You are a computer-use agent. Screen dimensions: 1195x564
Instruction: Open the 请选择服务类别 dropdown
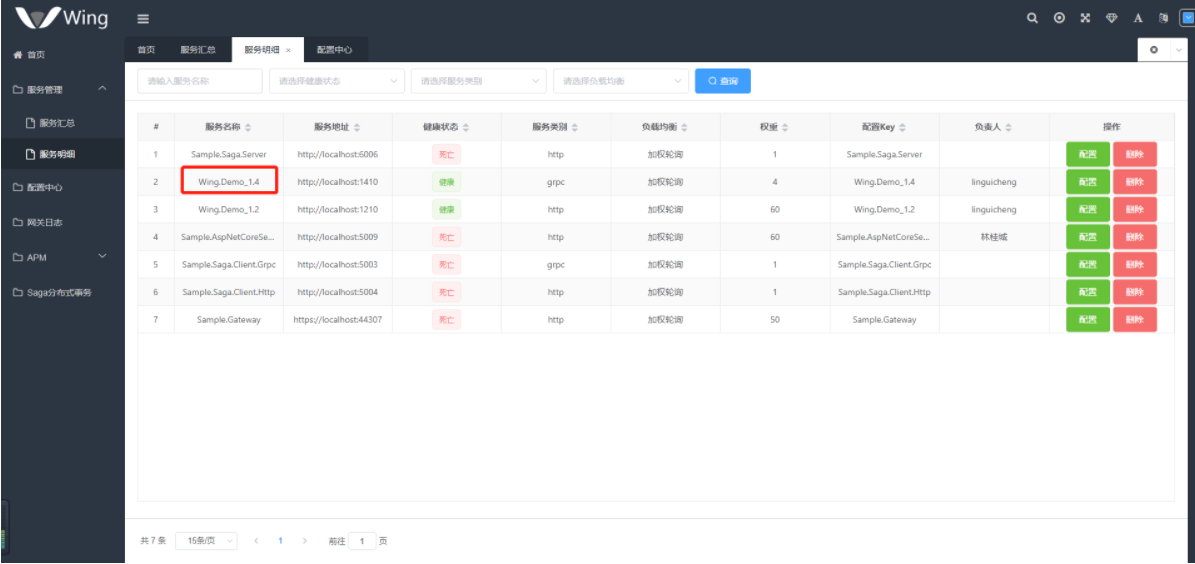(478, 81)
